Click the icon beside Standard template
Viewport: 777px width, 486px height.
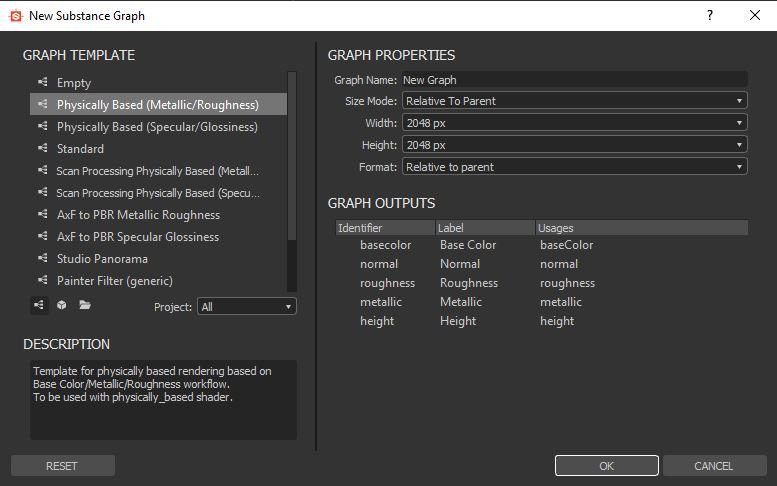click(43, 149)
